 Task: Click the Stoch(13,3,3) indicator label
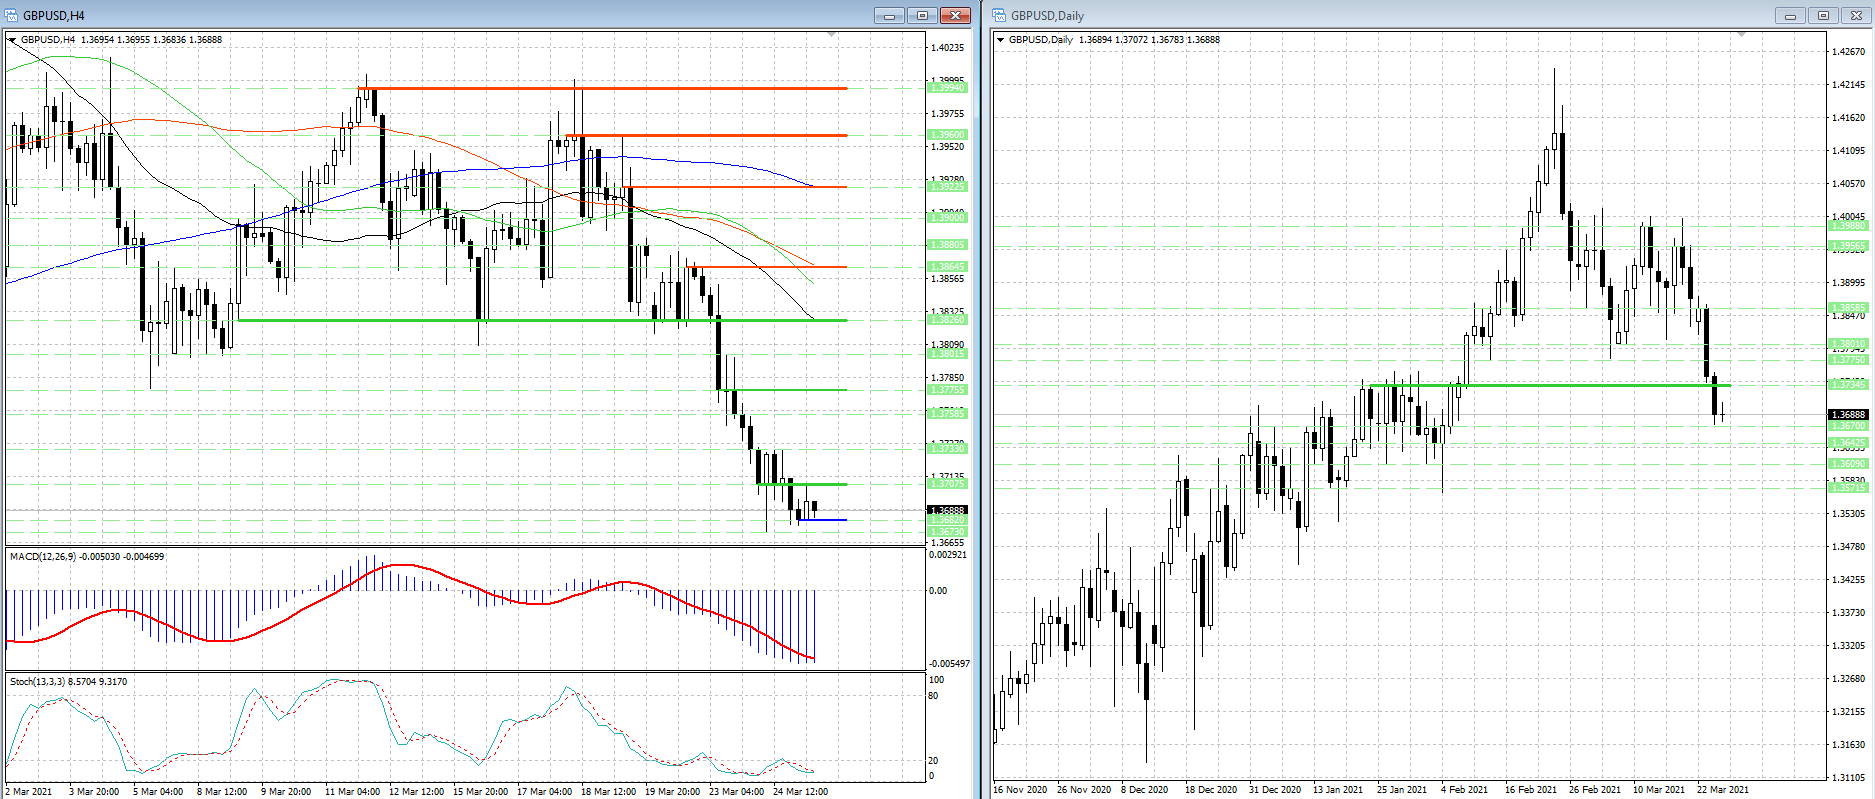[x=68, y=681]
